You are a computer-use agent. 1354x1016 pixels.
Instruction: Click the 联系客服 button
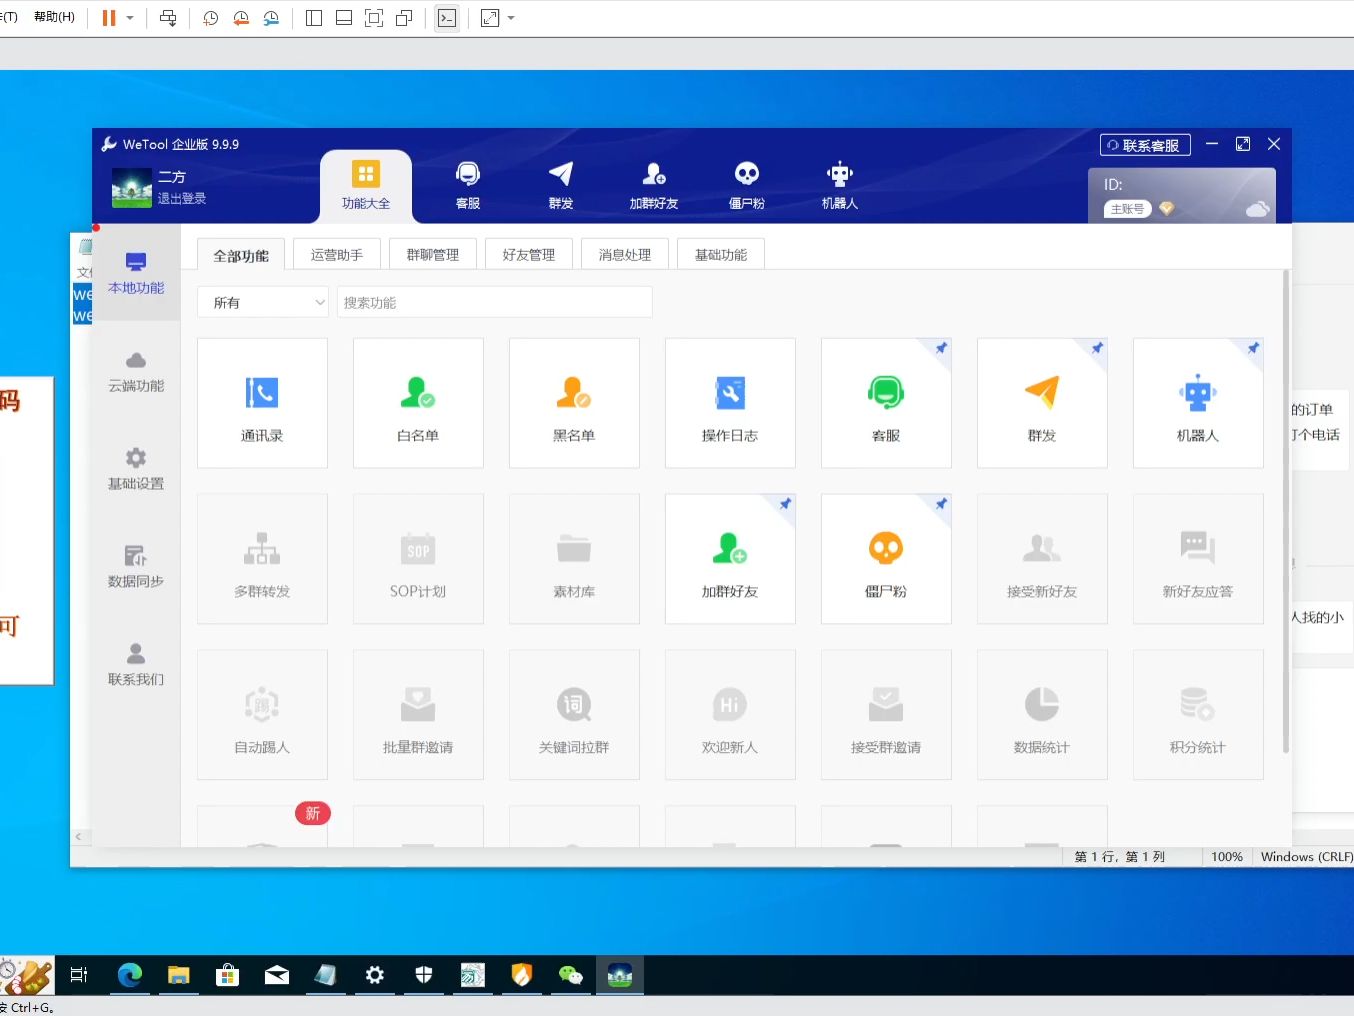(x=1145, y=145)
